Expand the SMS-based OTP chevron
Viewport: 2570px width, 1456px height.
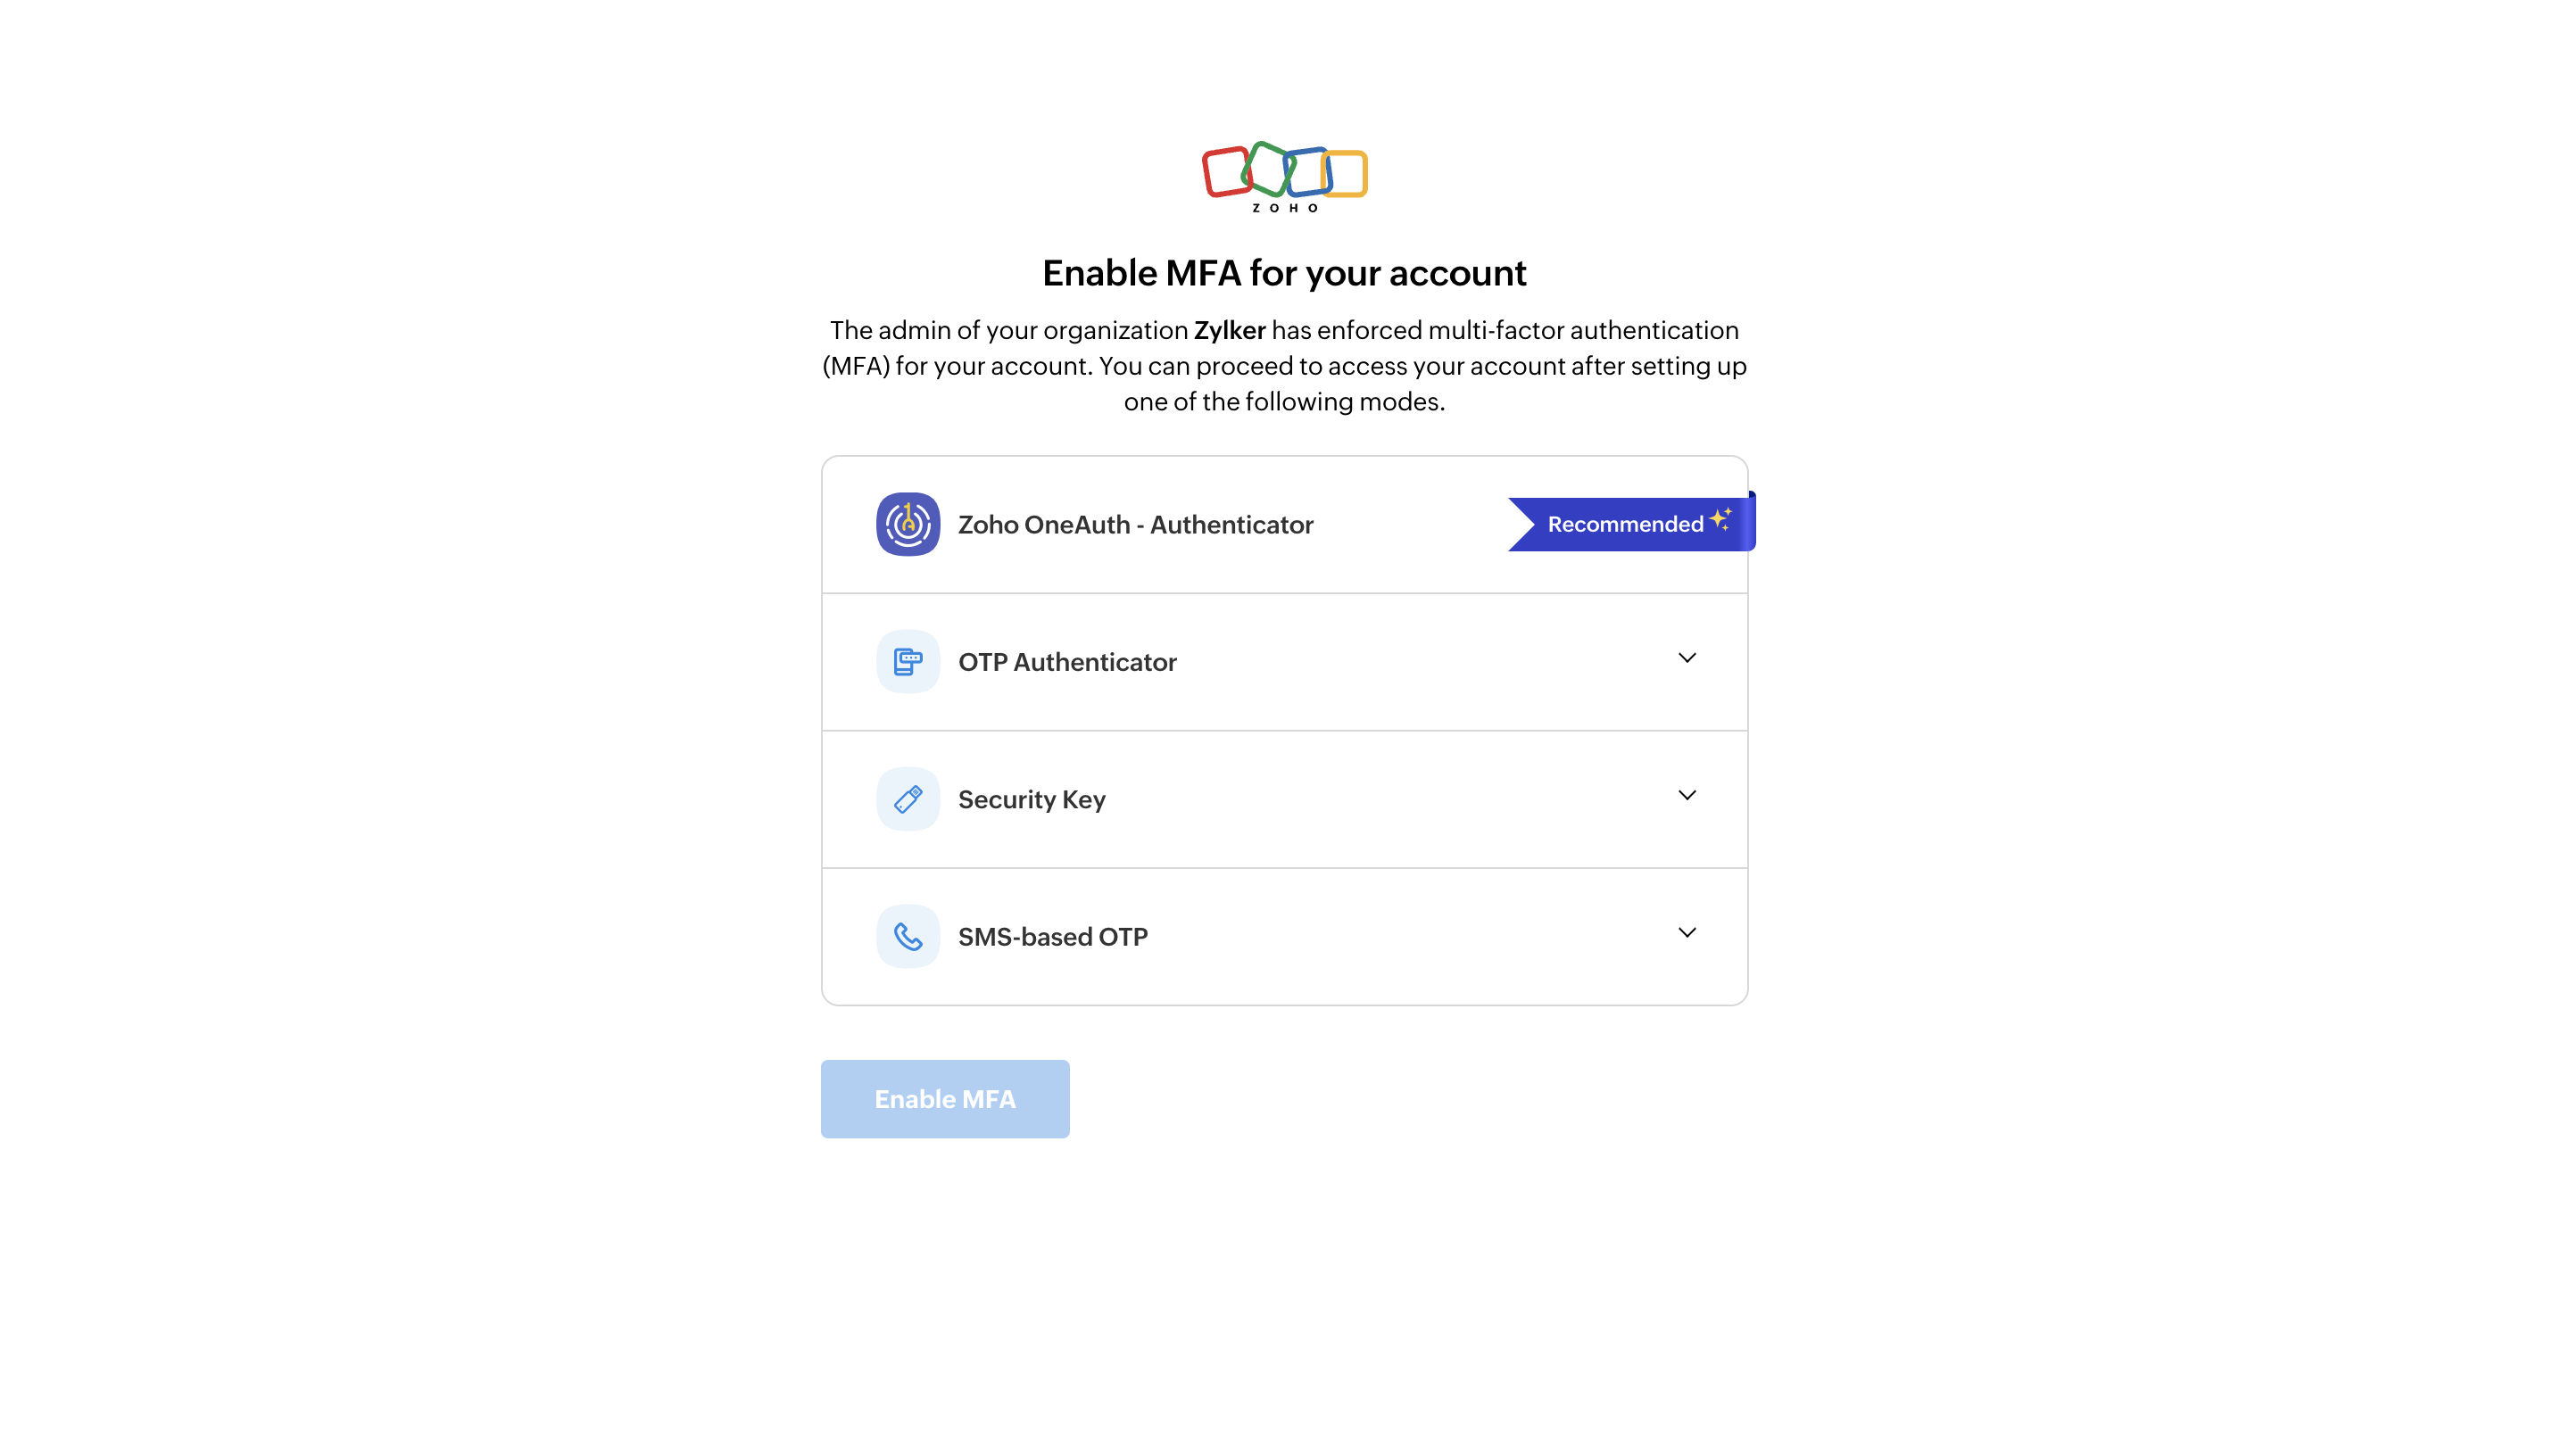1687,933
